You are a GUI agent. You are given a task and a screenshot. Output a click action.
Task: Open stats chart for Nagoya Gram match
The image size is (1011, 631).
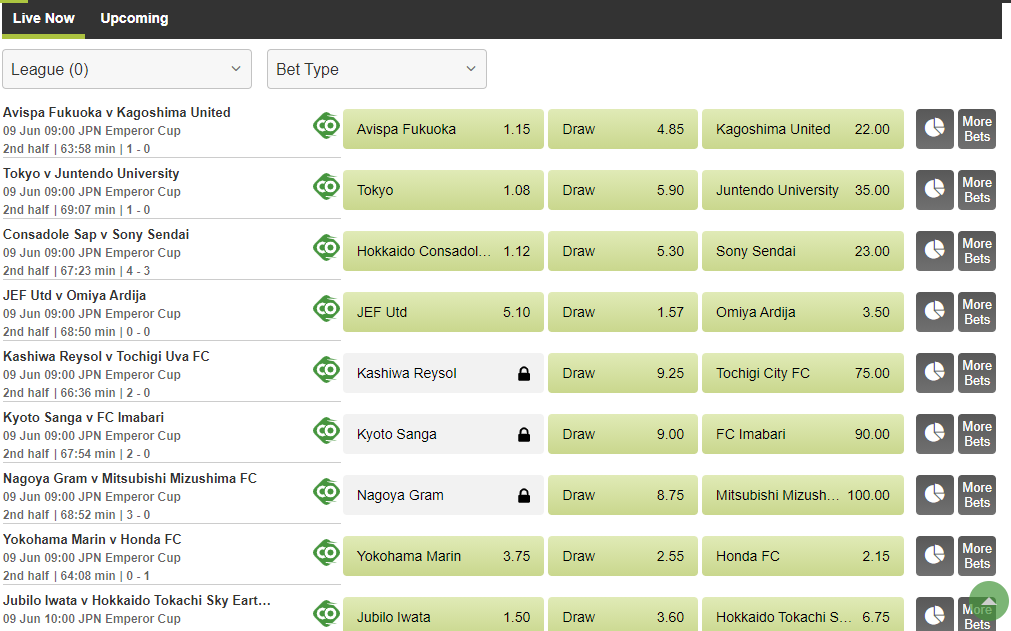tap(934, 495)
